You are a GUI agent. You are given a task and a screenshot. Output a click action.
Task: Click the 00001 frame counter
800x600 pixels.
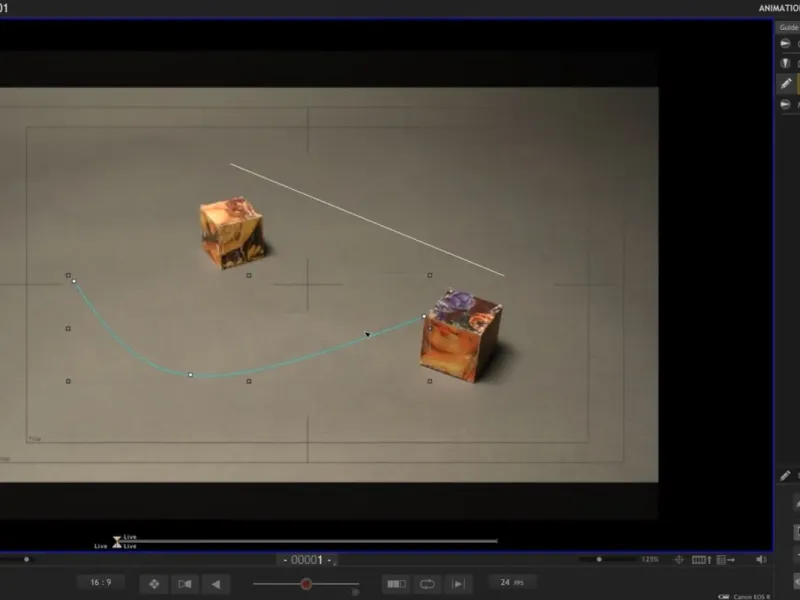(x=307, y=560)
